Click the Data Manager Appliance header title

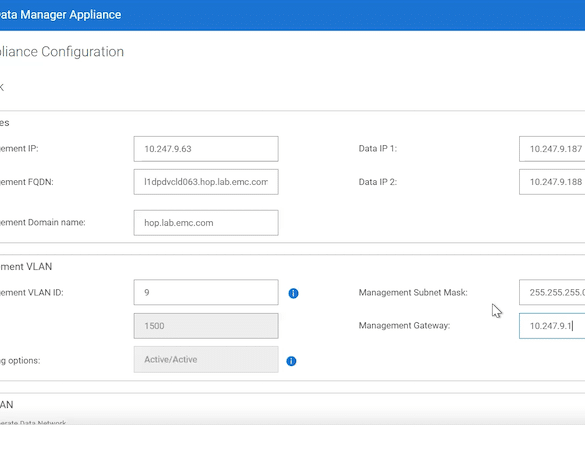[60, 15]
